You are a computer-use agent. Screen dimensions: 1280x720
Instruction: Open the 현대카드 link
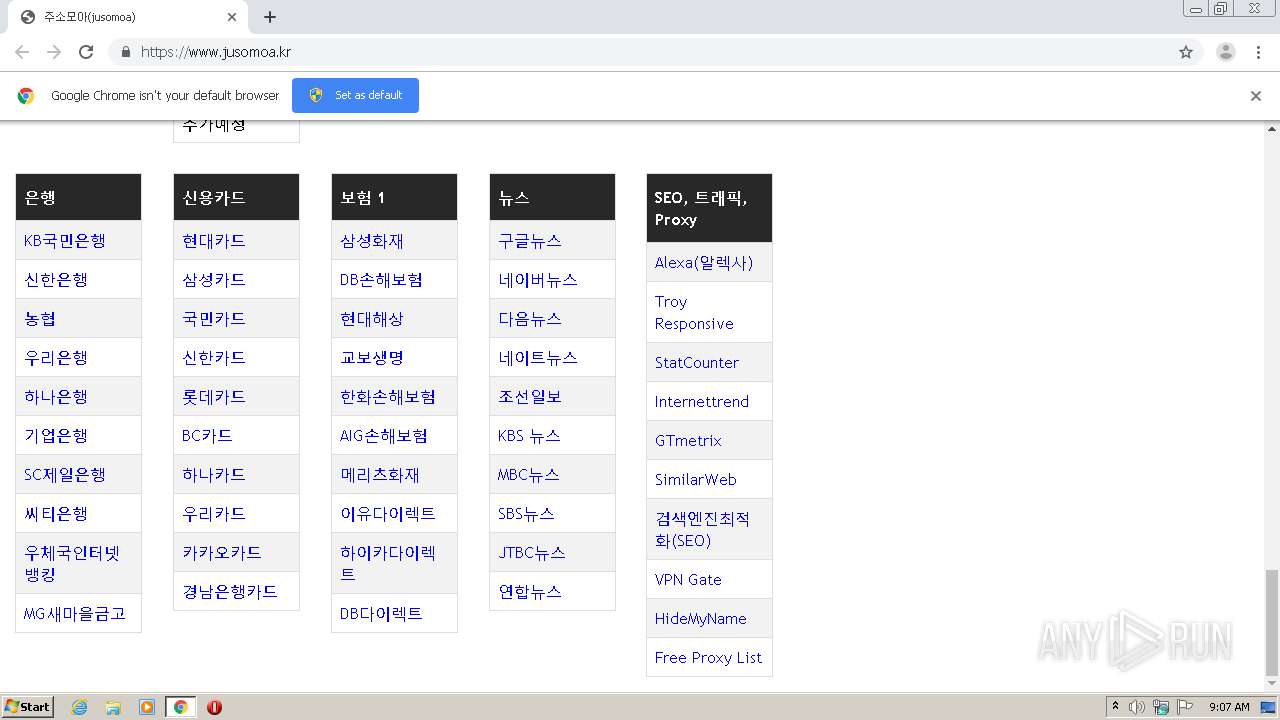(214, 241)
